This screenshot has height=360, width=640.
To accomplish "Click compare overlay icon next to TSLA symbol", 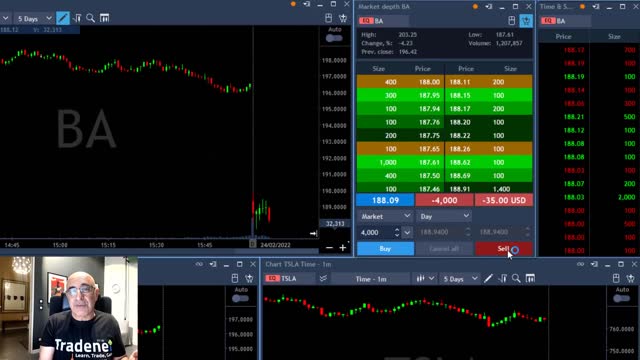I will 323,278.
